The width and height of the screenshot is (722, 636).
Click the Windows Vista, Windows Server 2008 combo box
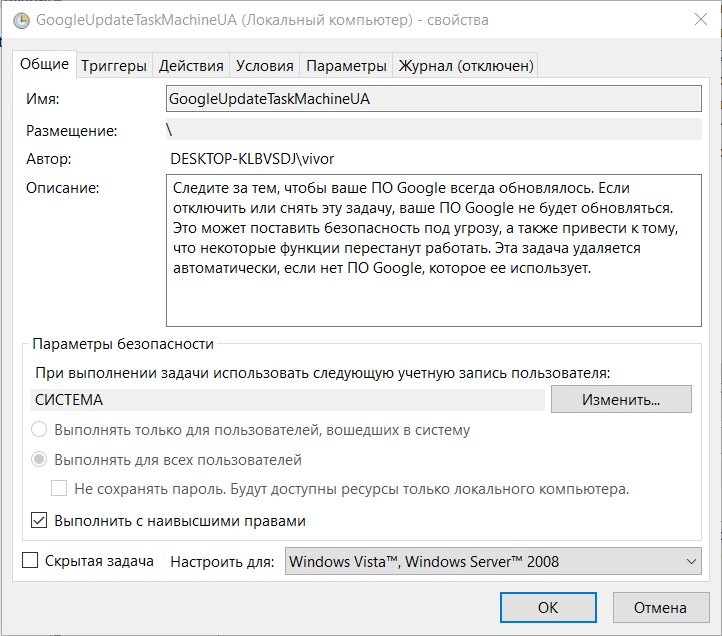click(x=493, y=561)
